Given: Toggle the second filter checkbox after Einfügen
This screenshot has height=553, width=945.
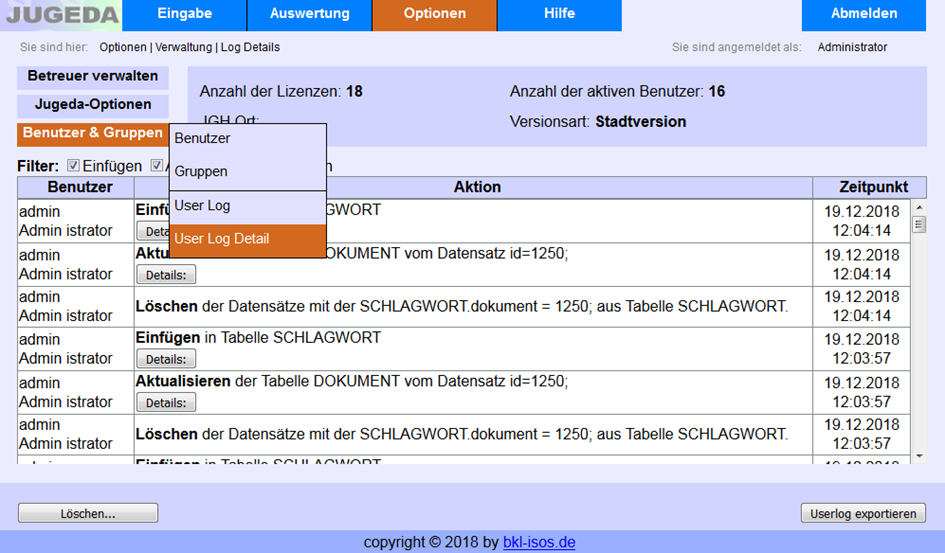Looking at the screenshot, I should click(x=157, y=166).
